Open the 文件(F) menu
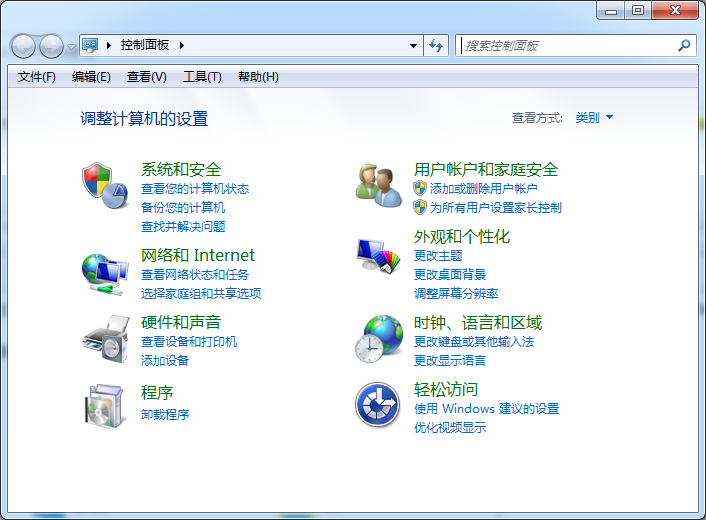The image size is (706, 520). 37,77
